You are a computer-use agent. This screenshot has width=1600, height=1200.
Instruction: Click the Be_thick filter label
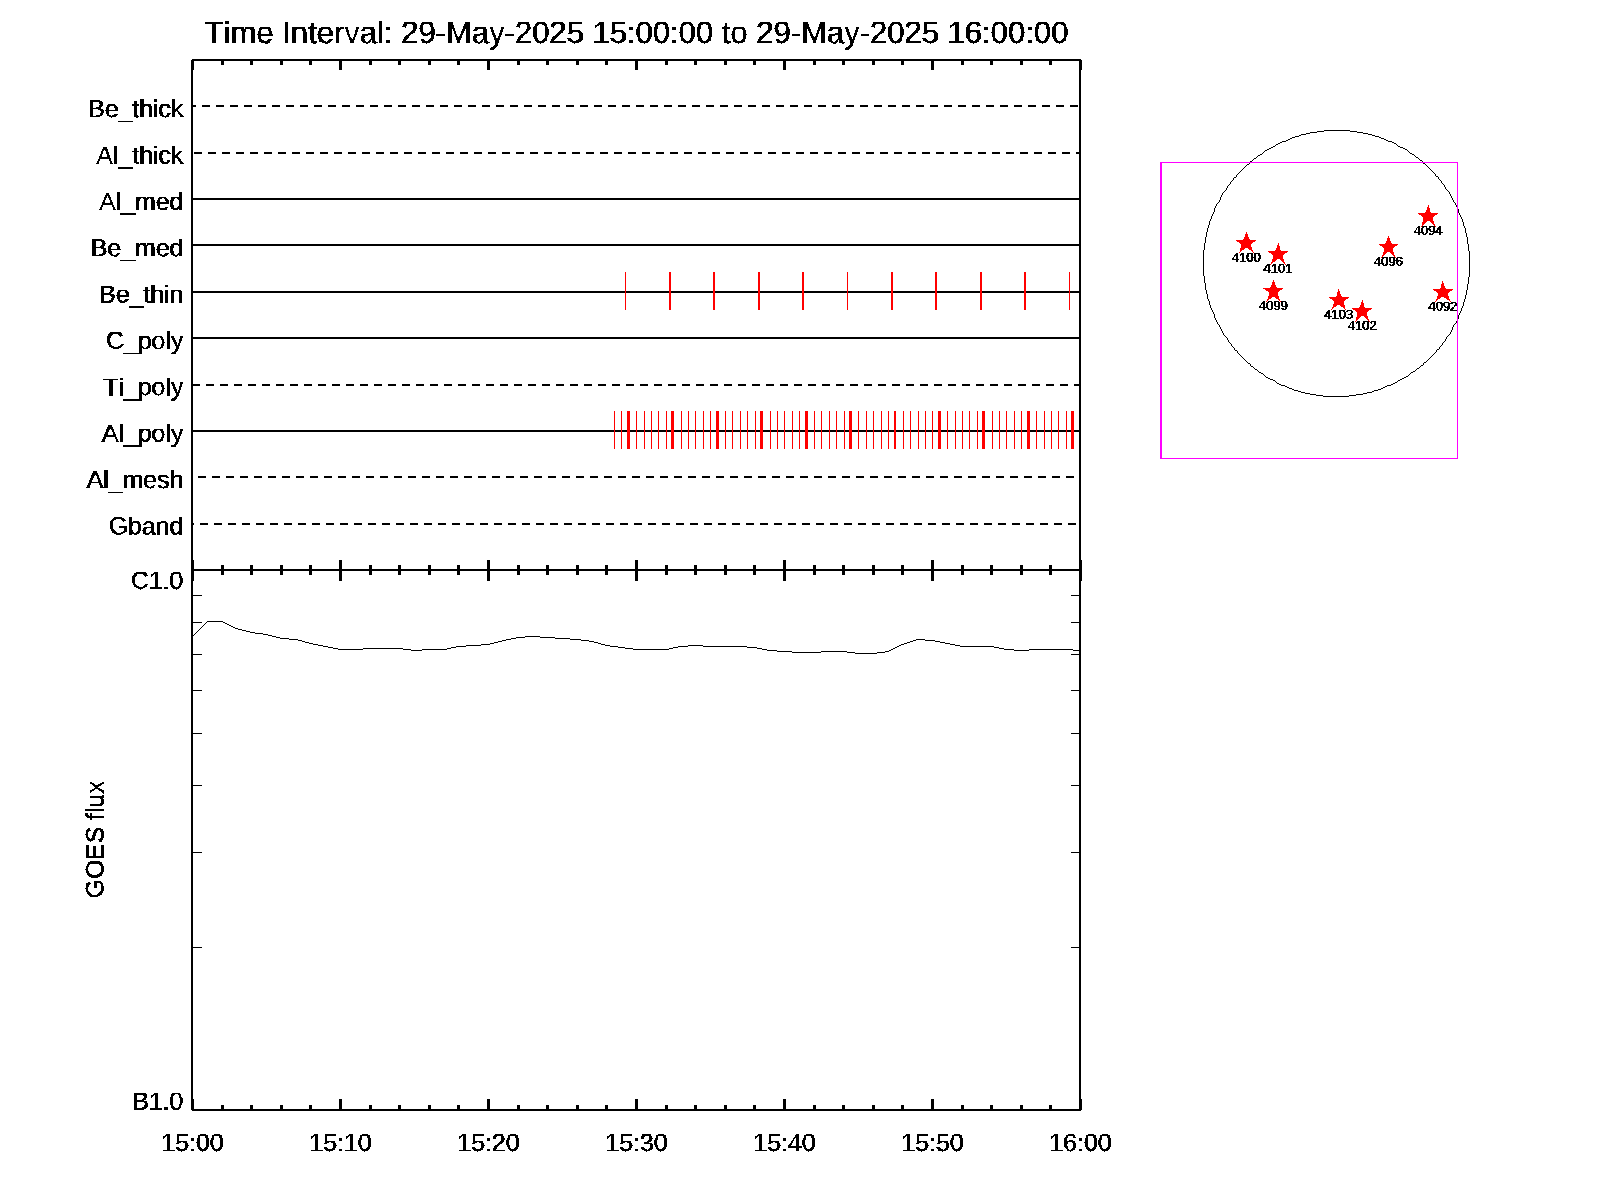tap(136, 109)
